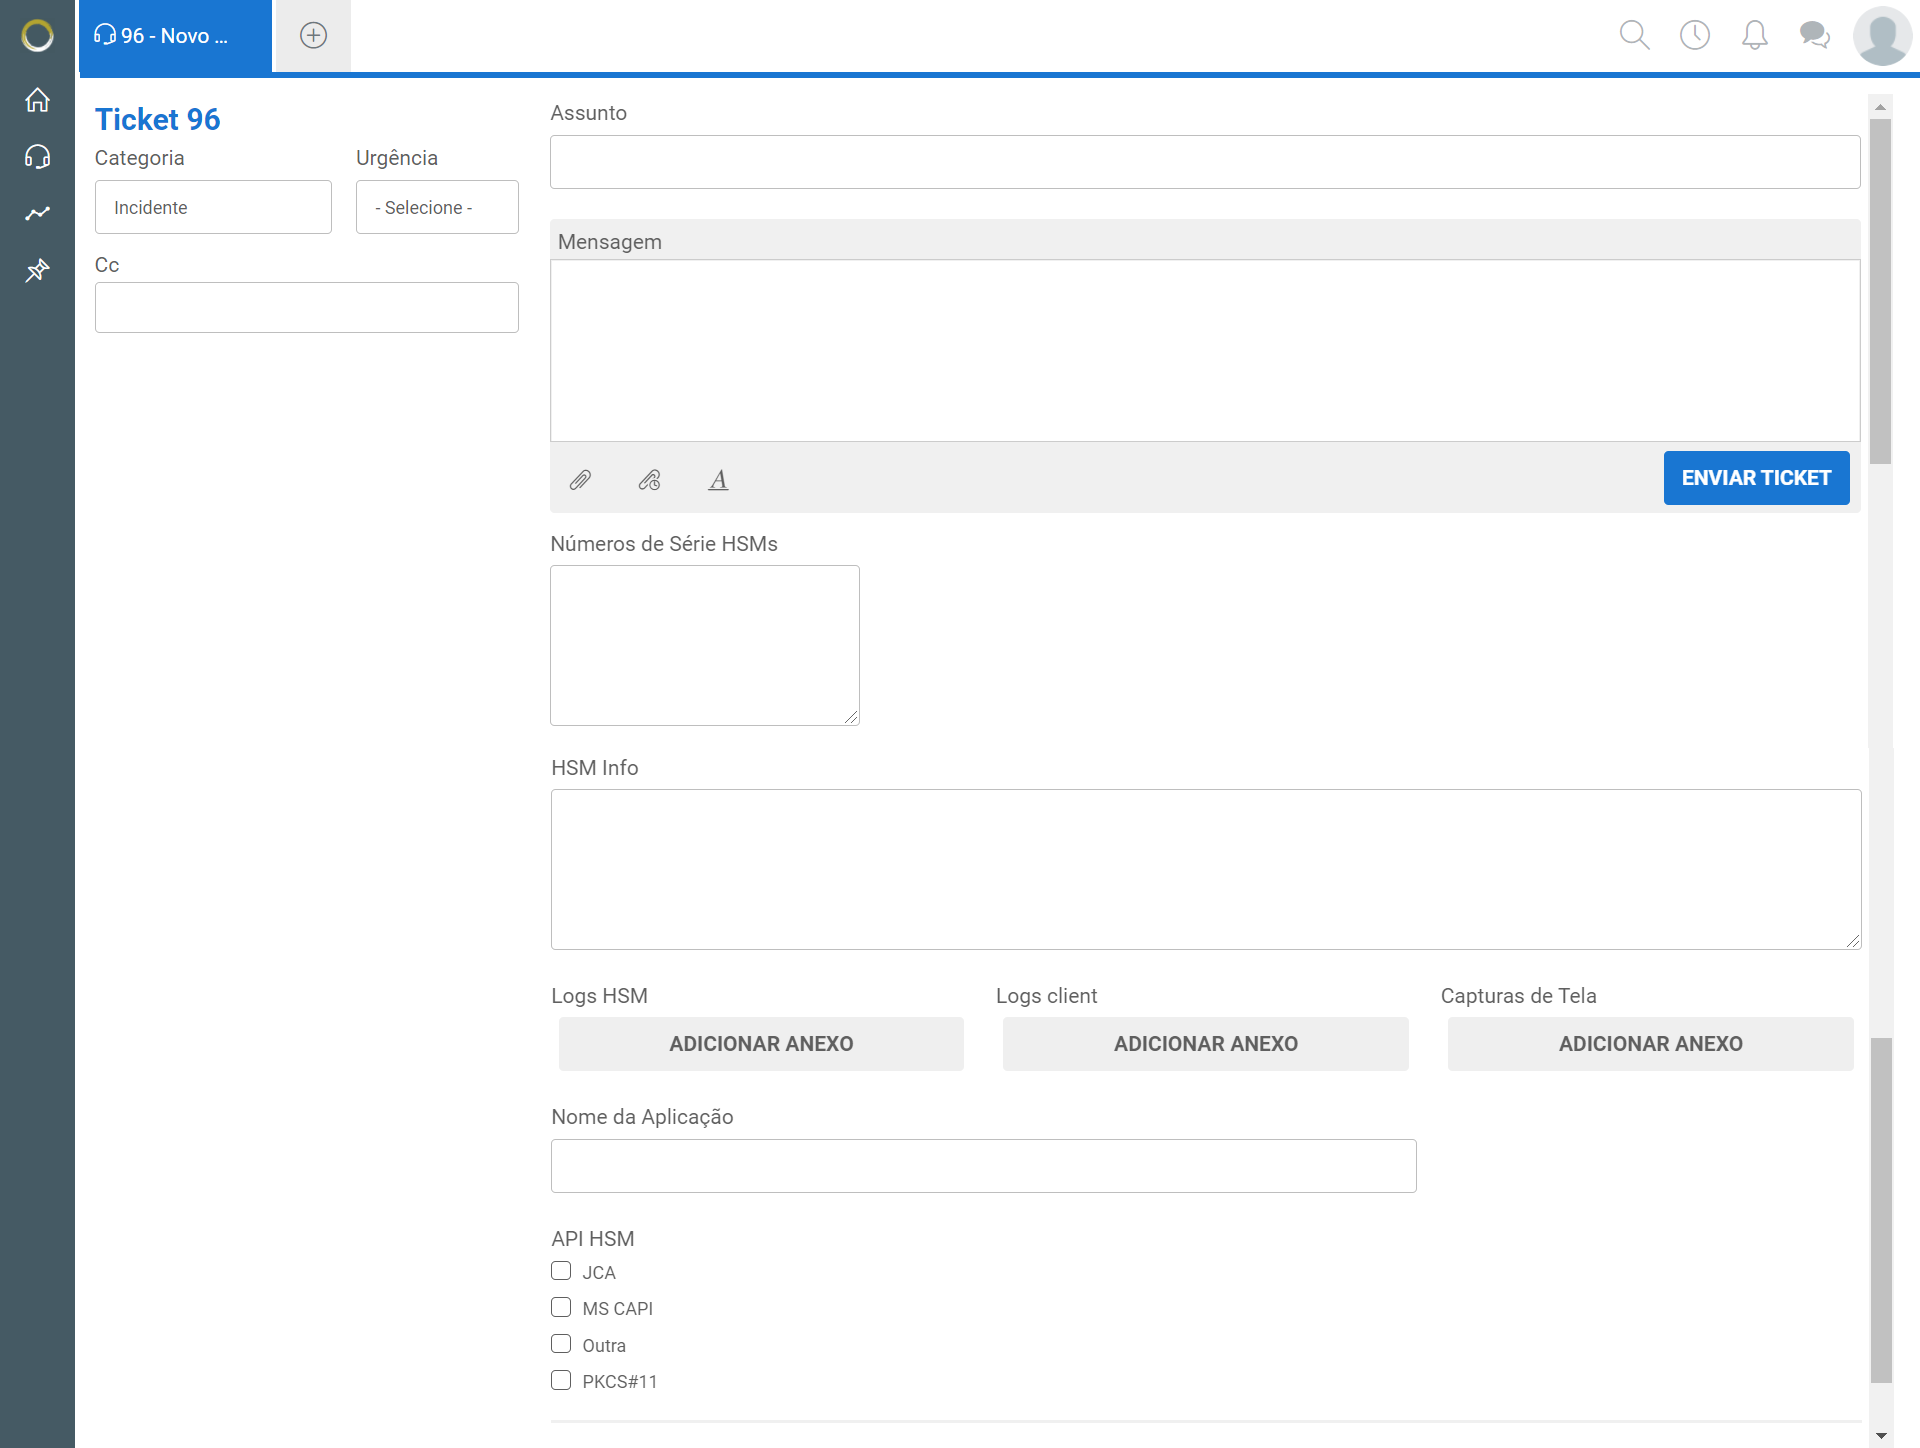Click the Ticket 96 heading

point(158,119)
